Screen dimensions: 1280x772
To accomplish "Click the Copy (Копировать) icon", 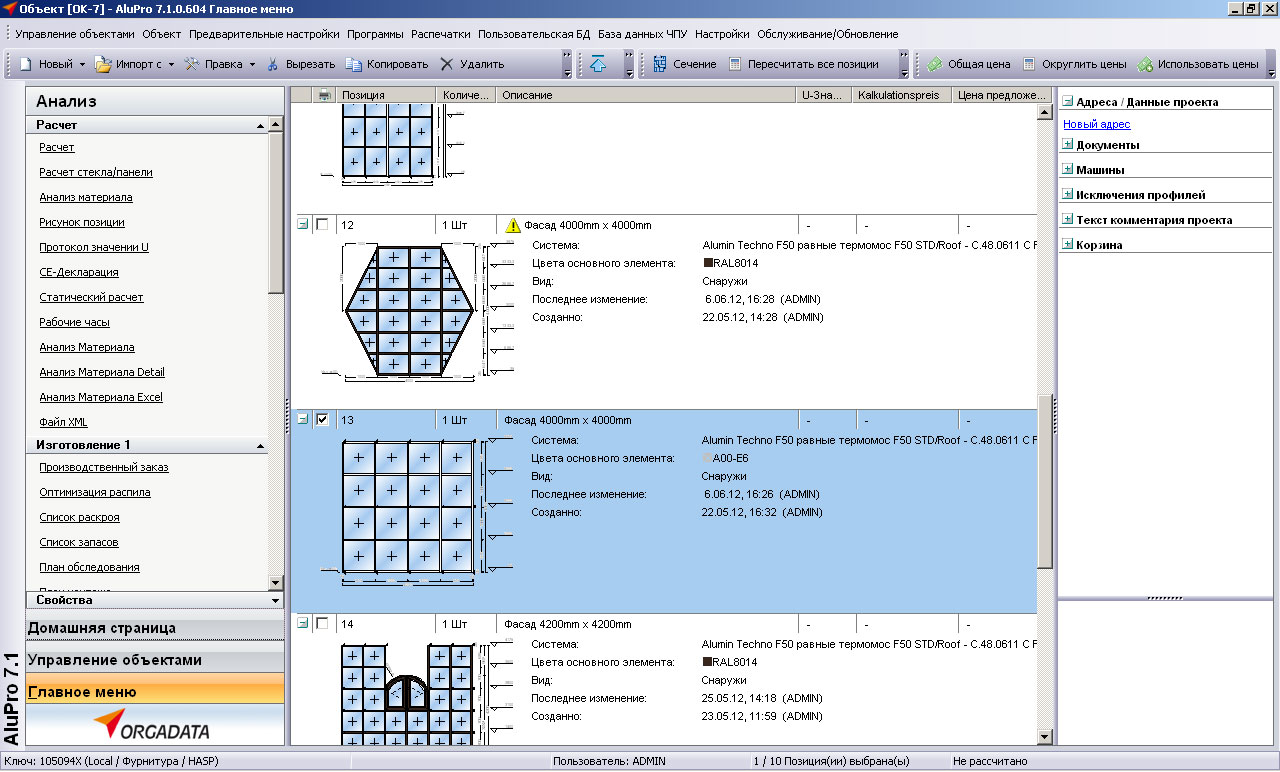I will click(x=353, y=64).
